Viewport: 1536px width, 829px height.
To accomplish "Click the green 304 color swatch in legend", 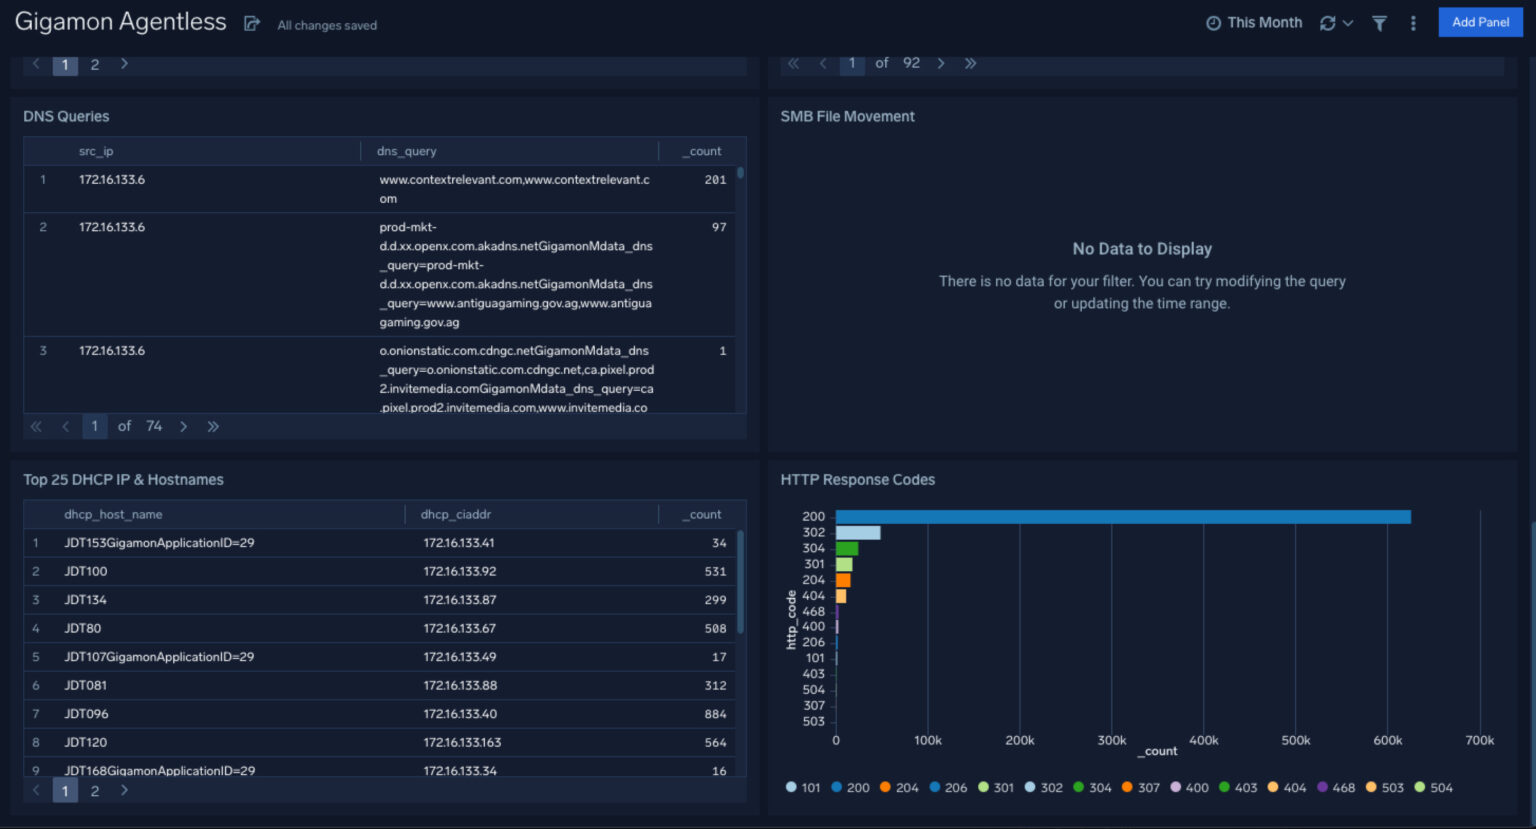I will tap(1079, 787).
